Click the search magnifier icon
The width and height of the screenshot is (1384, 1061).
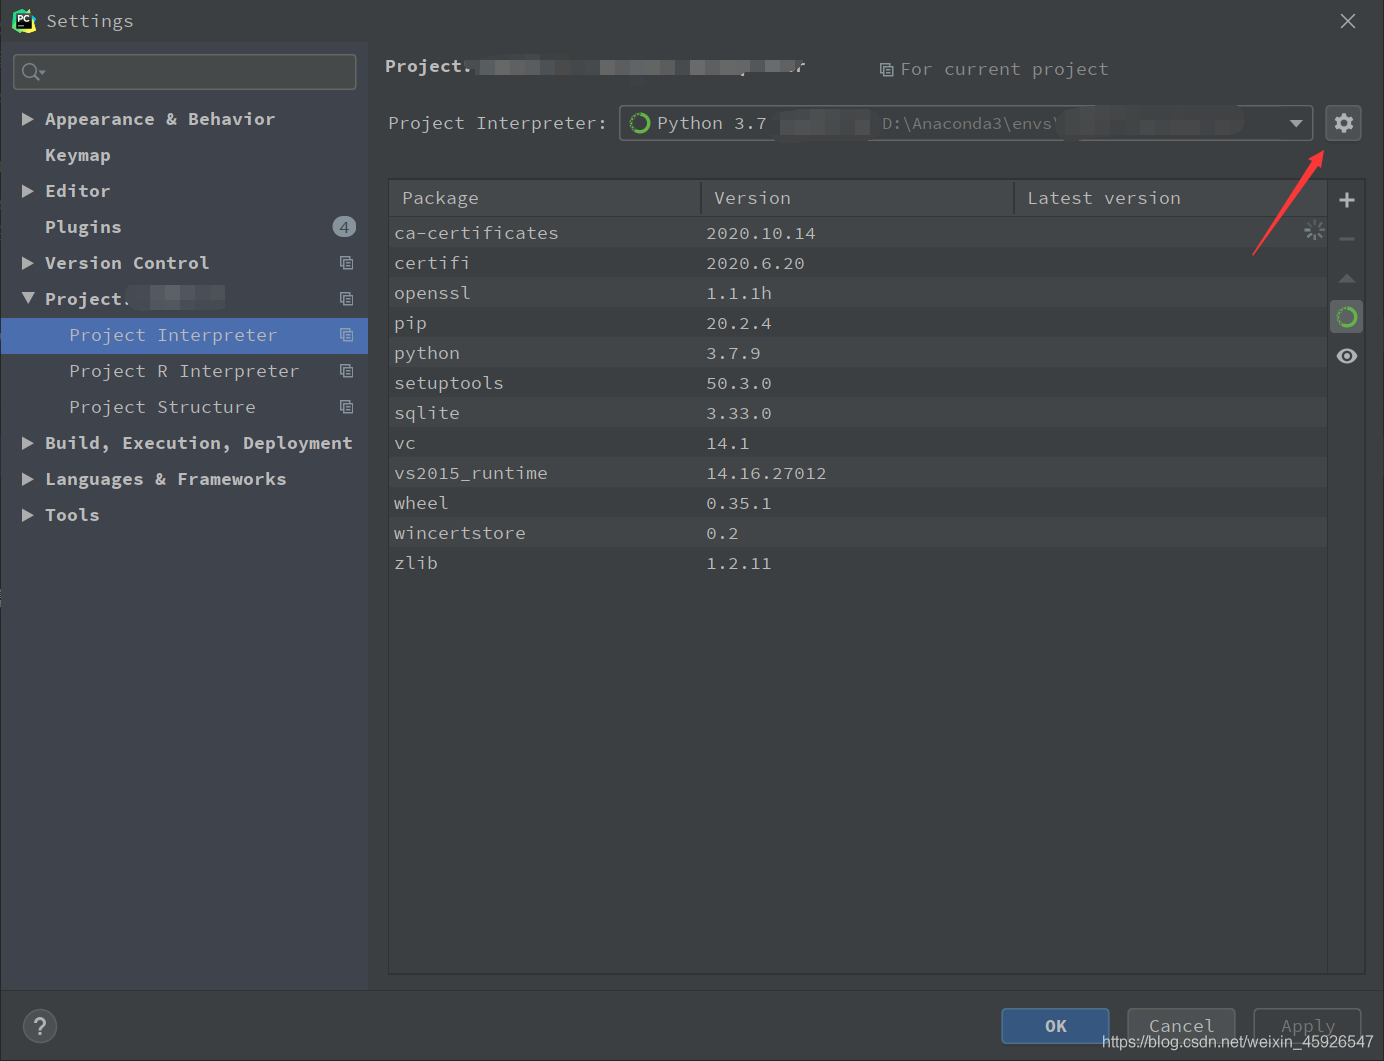pyautogui.click(x=33, y=72)
